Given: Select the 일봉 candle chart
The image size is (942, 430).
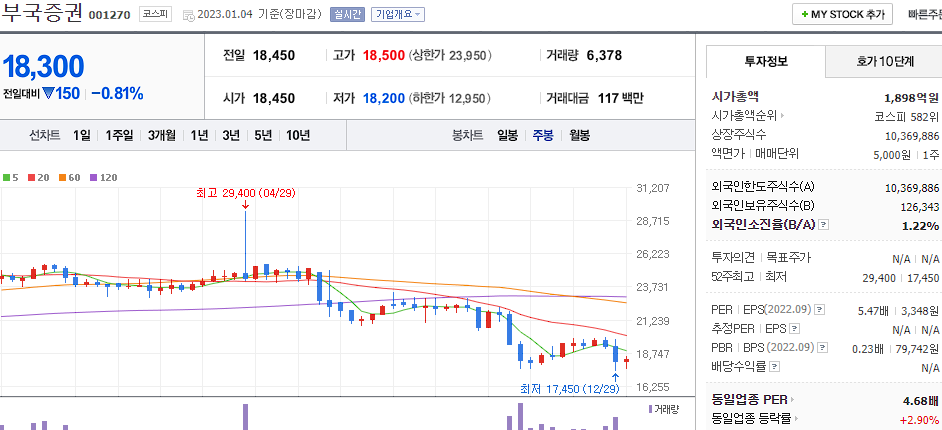Looking at the screenshot, I should point(507,136).
